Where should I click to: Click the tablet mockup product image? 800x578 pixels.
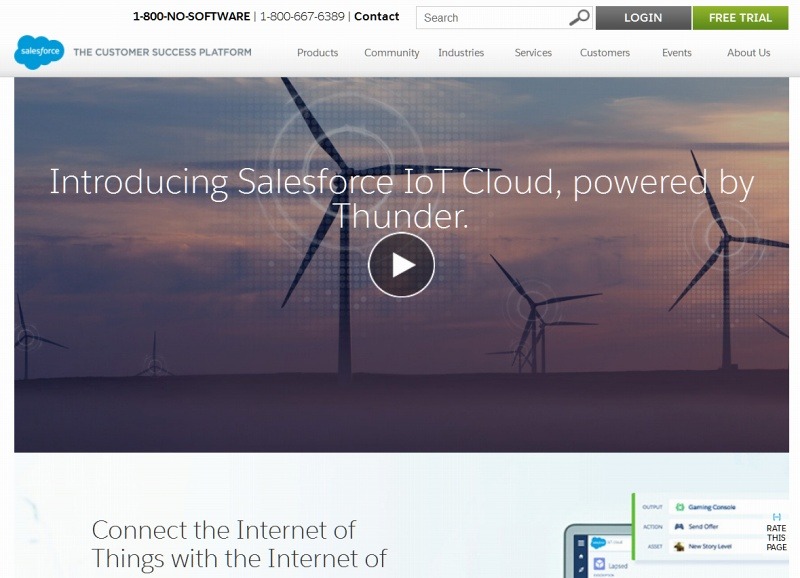[x=599, y=551]
